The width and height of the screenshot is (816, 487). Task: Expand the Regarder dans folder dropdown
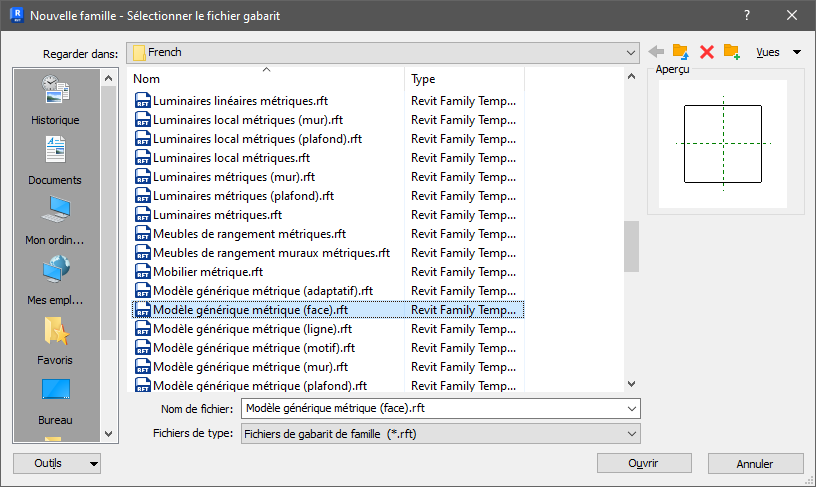tap(631, 53)
